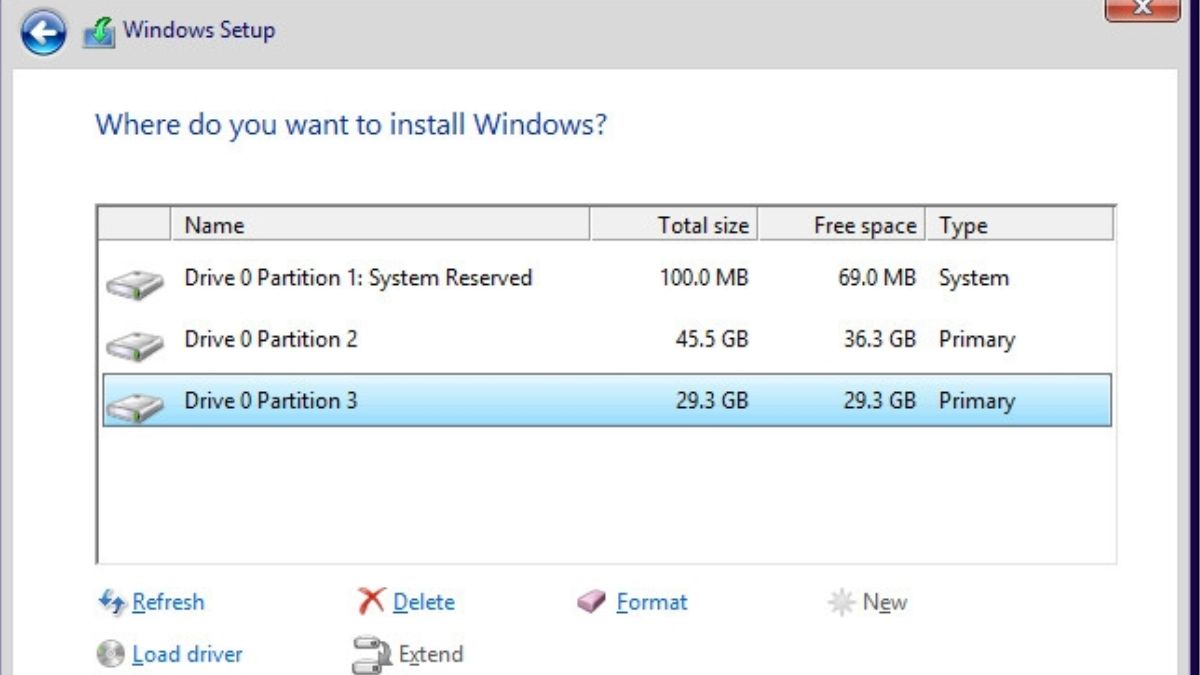Go back with the blue arrow button
Viewport: 1200px width, 675px height.
point(43,34)
